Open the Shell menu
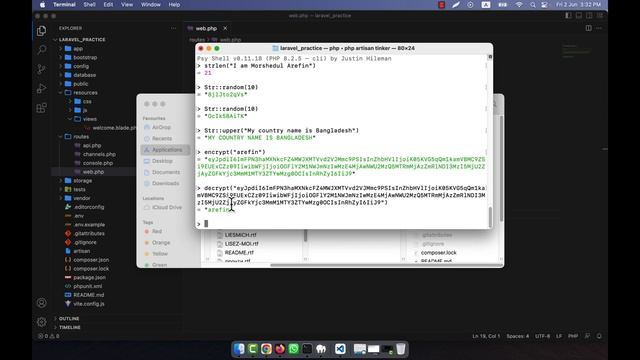Viewport: 640px width, 360px height. pos(89,4)
